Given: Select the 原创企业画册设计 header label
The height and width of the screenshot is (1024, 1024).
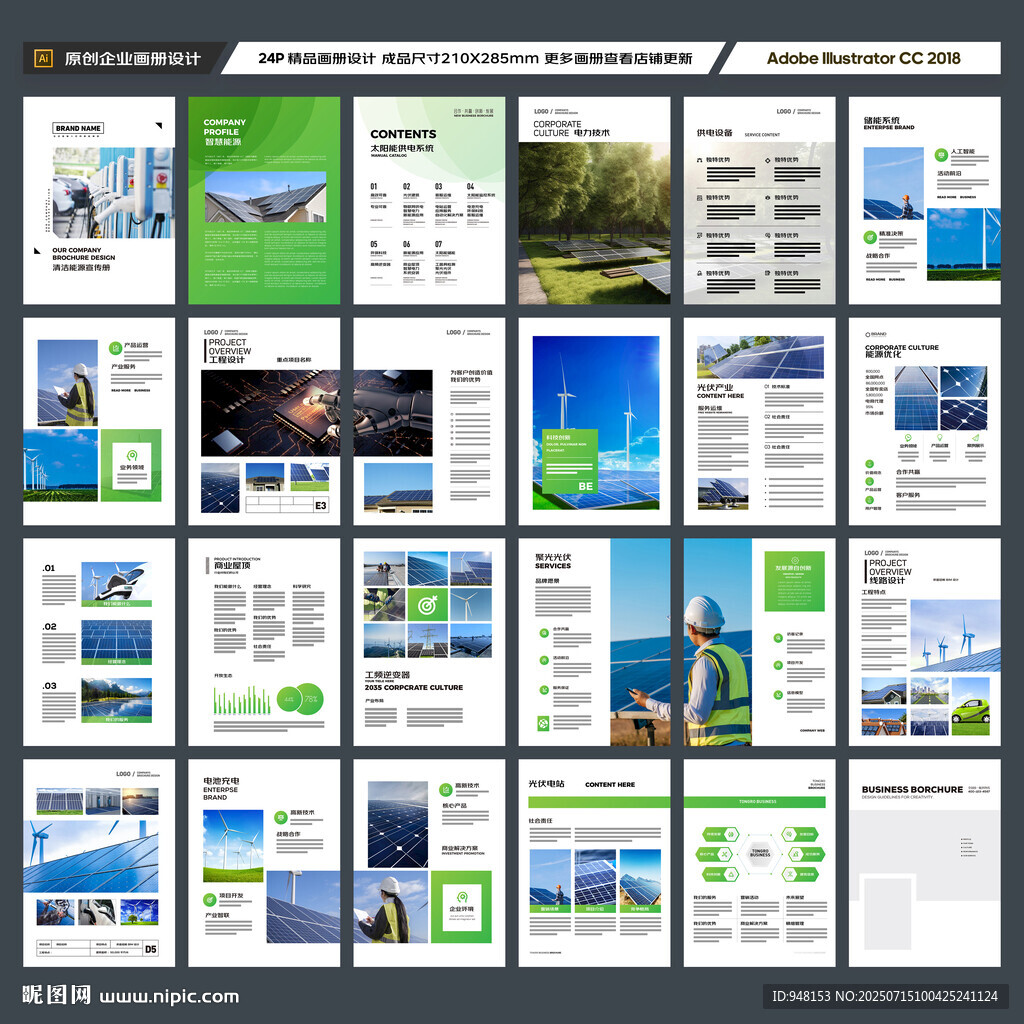Looking at the screenshot, I should point(132,59).
